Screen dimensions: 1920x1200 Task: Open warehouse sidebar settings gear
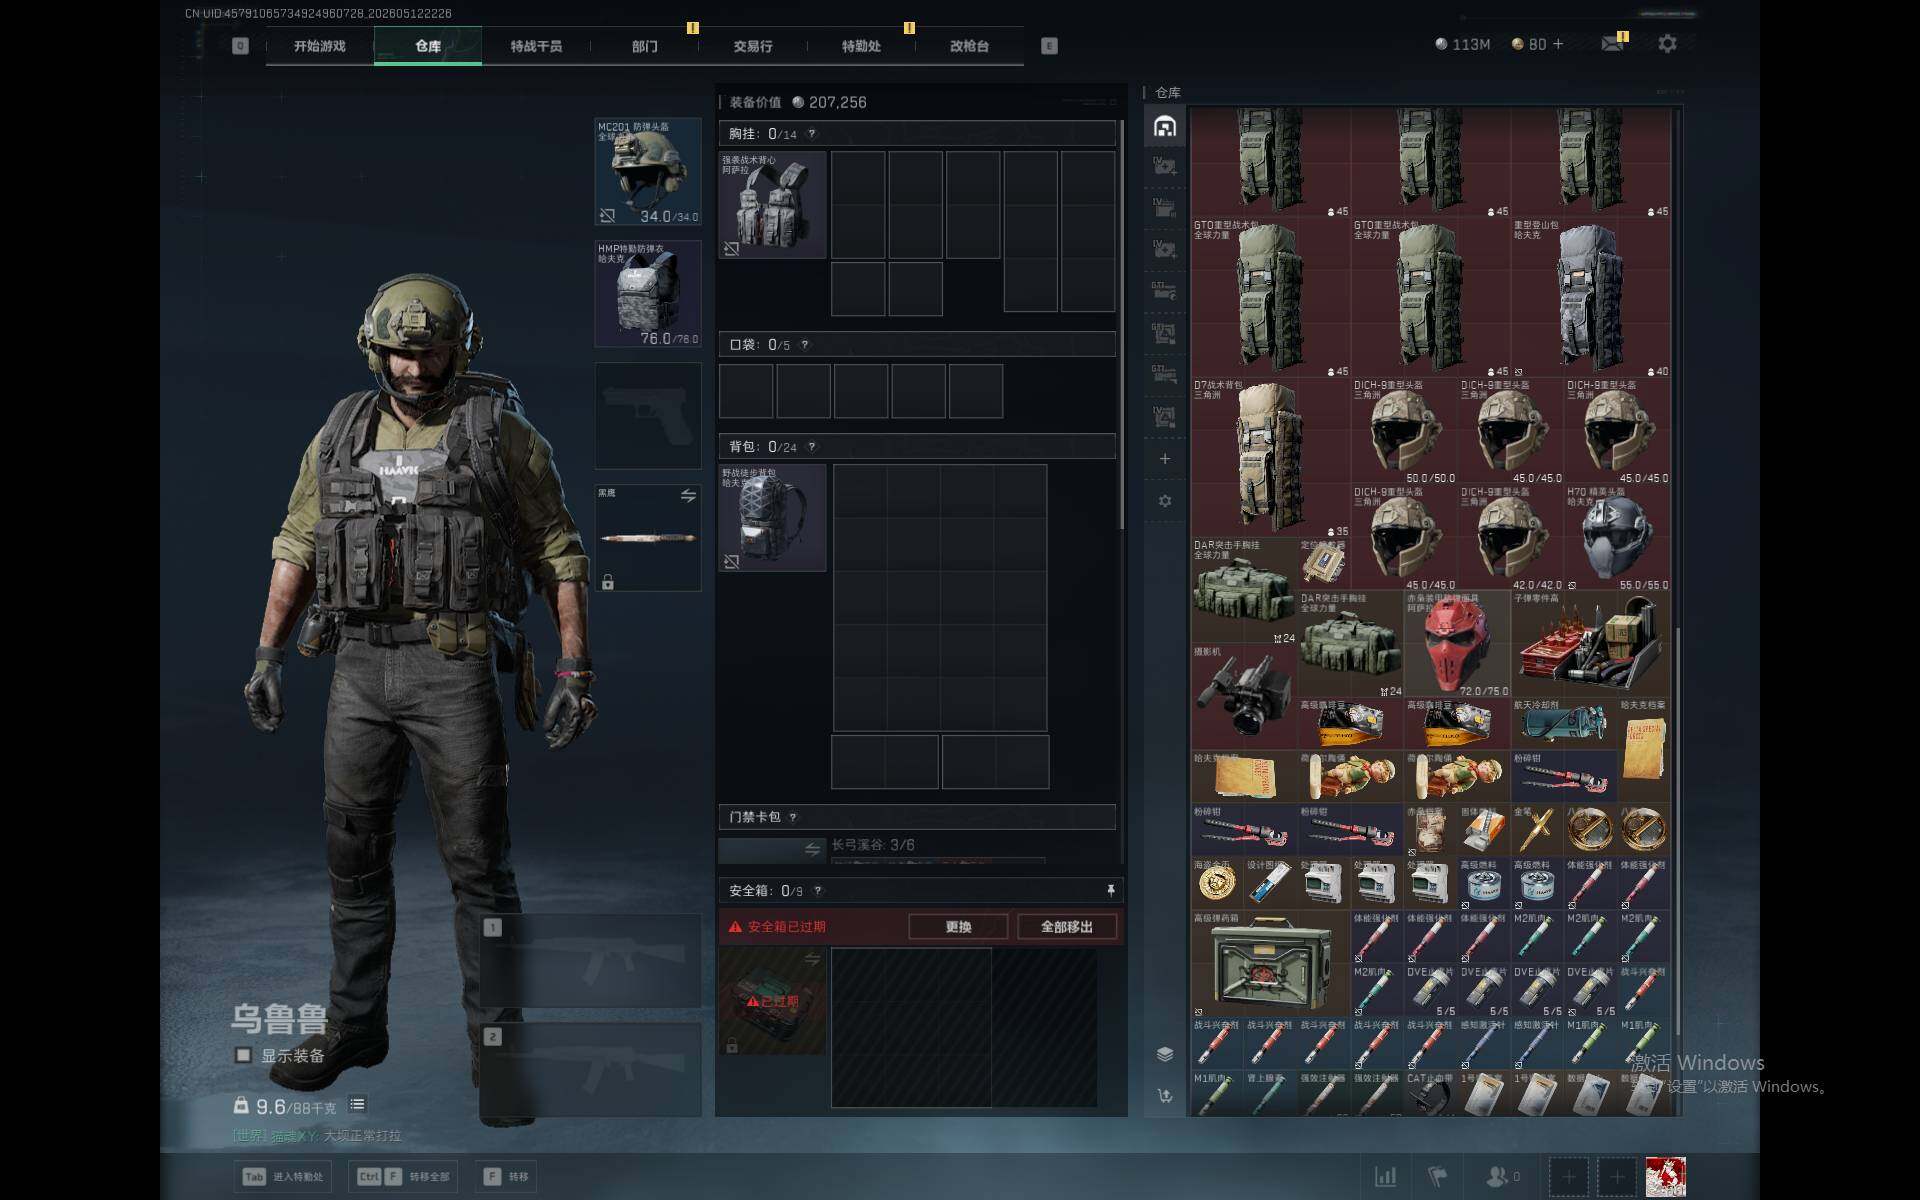(1165, 501)
